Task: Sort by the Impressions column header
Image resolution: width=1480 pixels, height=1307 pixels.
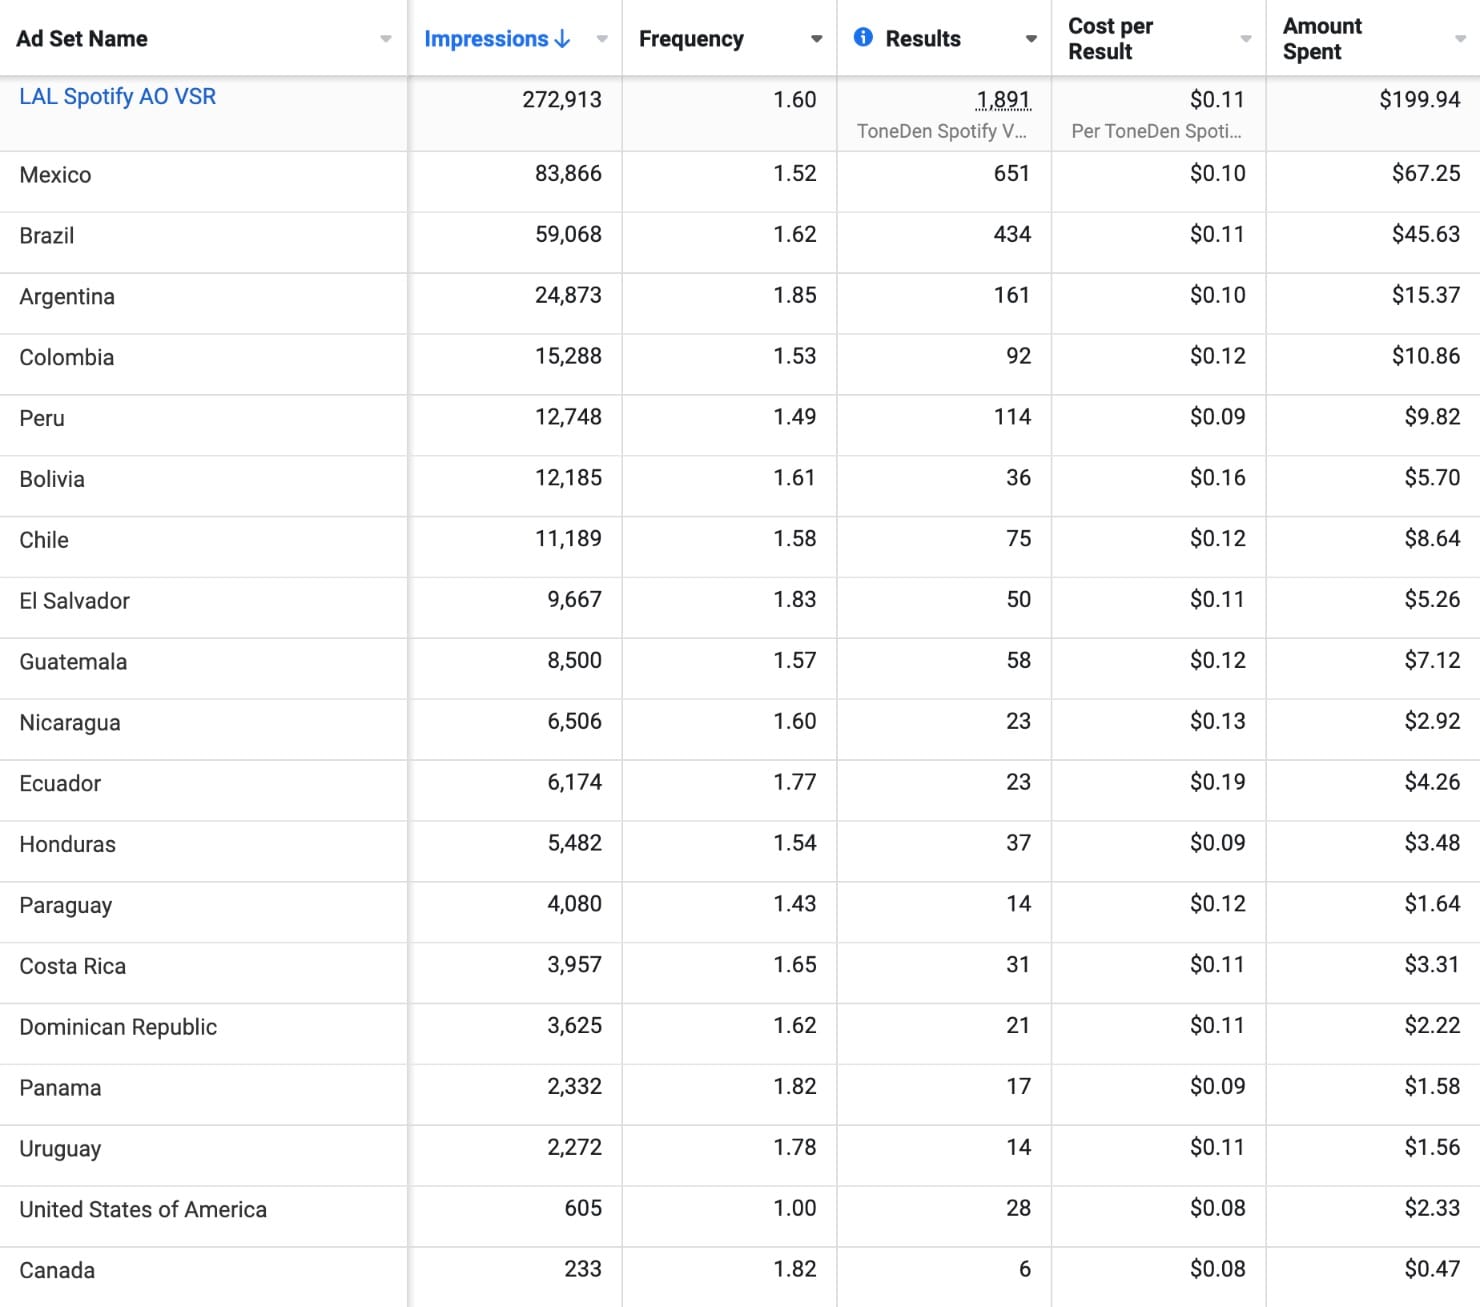Action: pyautogui.click(x=486, y=39)
